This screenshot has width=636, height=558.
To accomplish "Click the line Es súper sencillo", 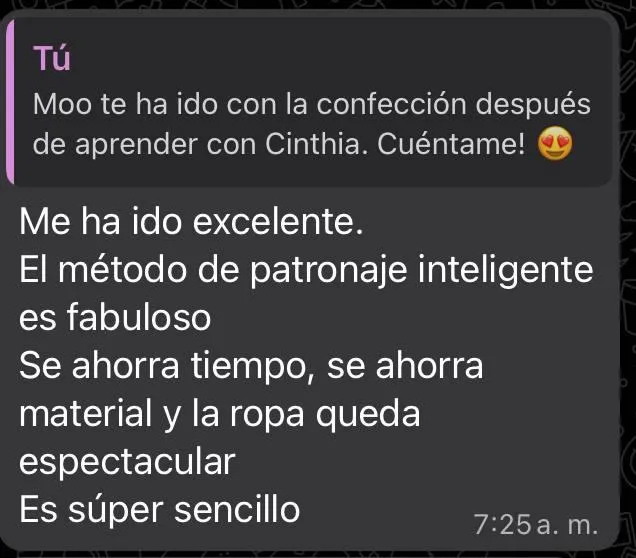I will click(159, 509).
